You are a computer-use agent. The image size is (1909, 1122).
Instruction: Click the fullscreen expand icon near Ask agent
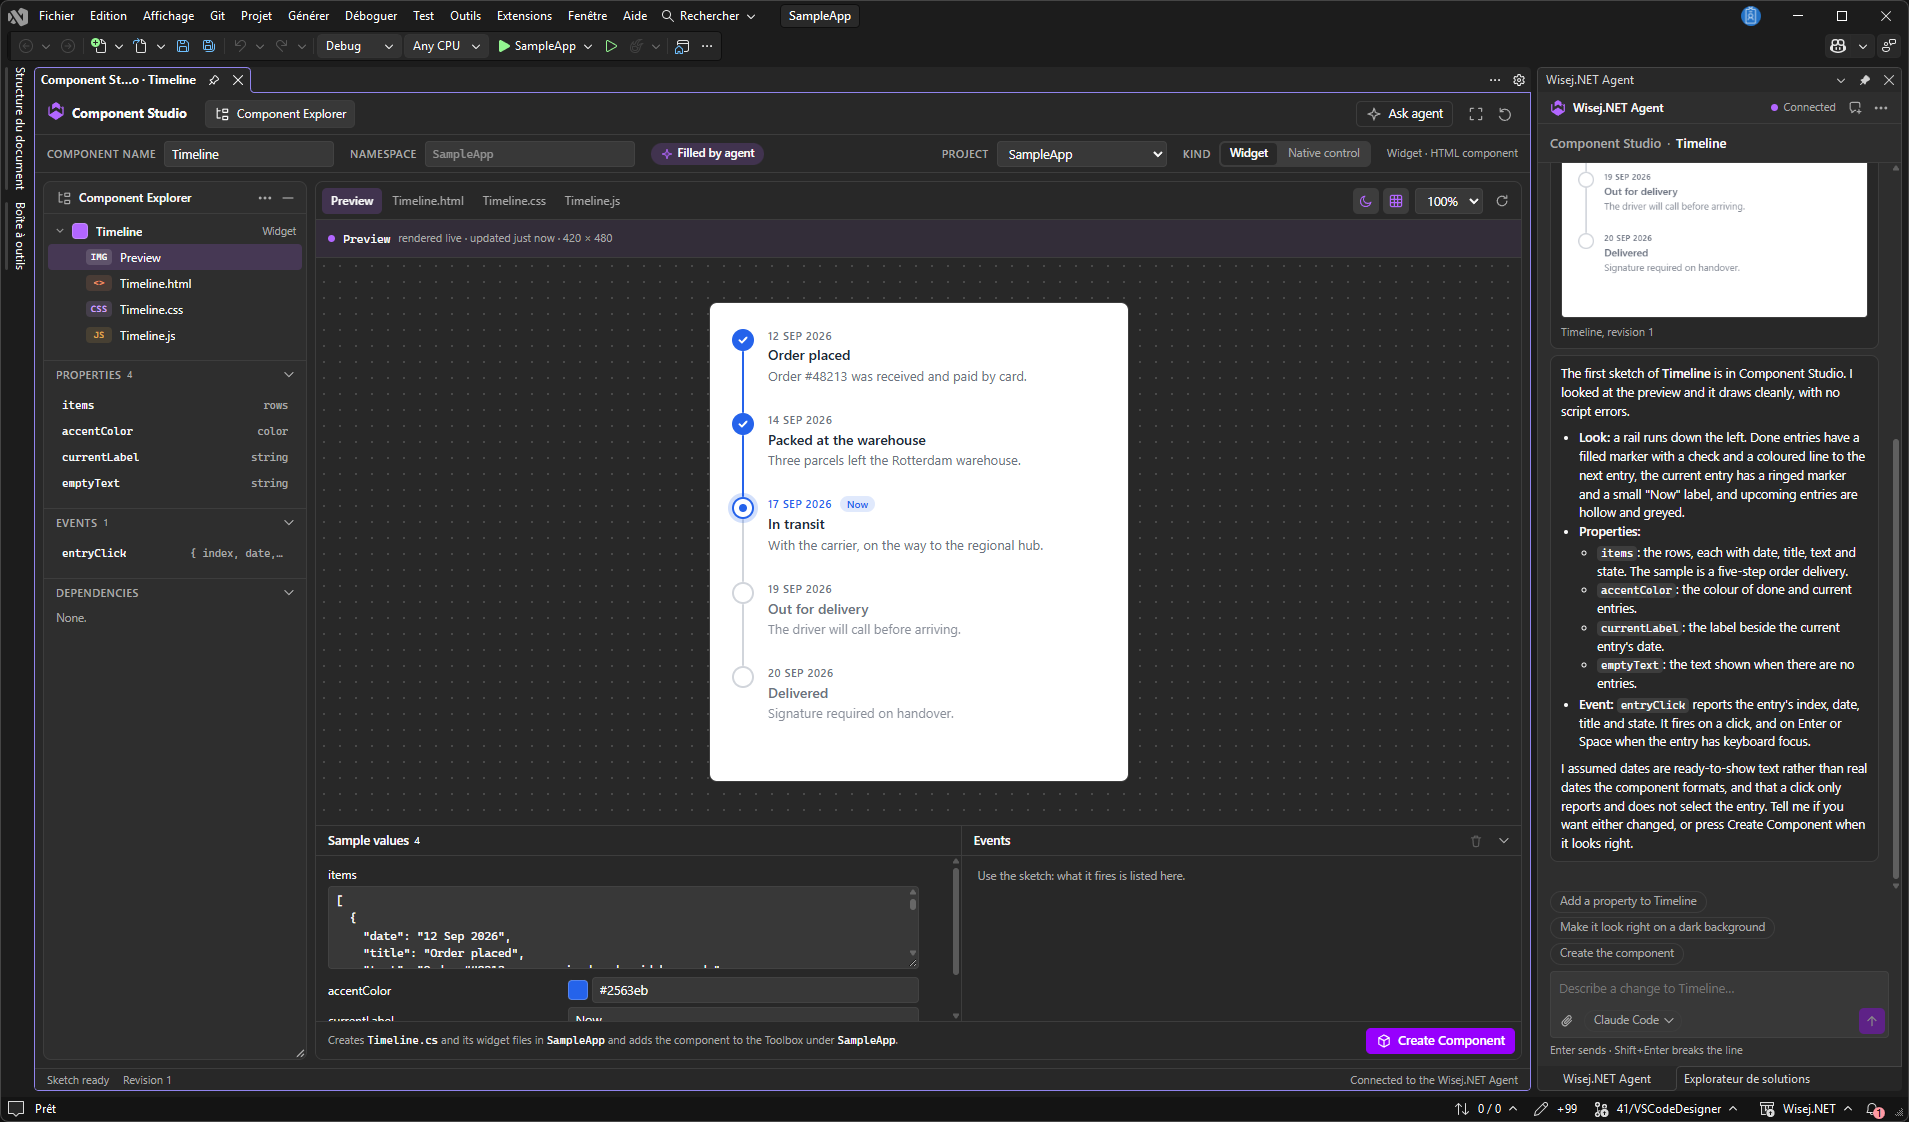[x=1476, y=114]
